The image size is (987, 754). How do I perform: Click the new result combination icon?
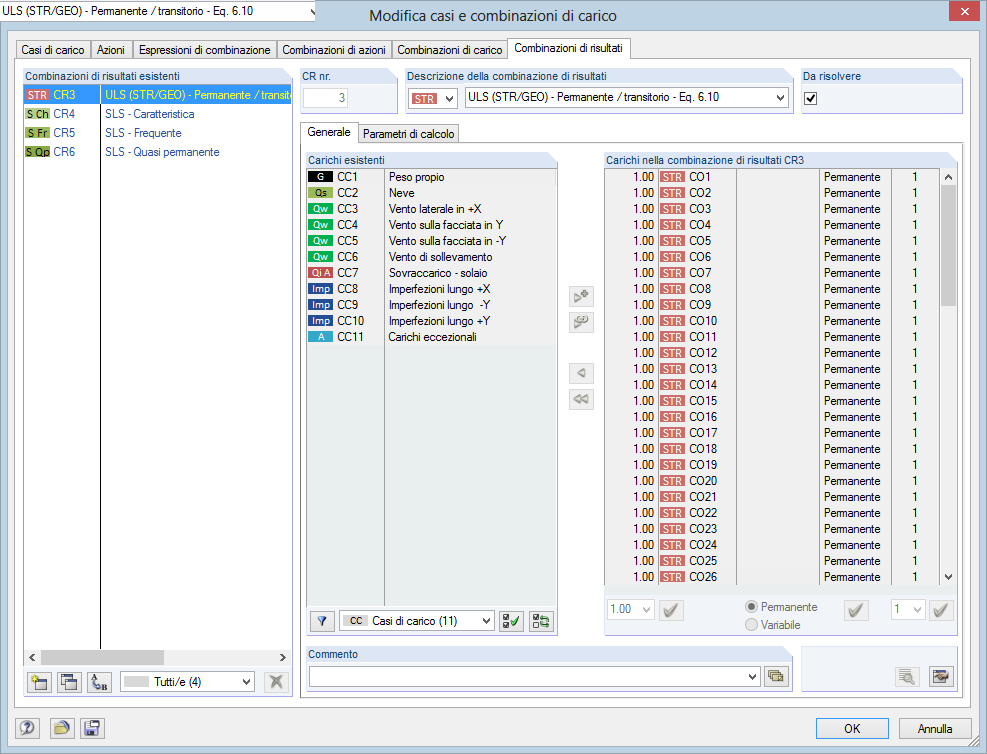(x=40, y=682)
